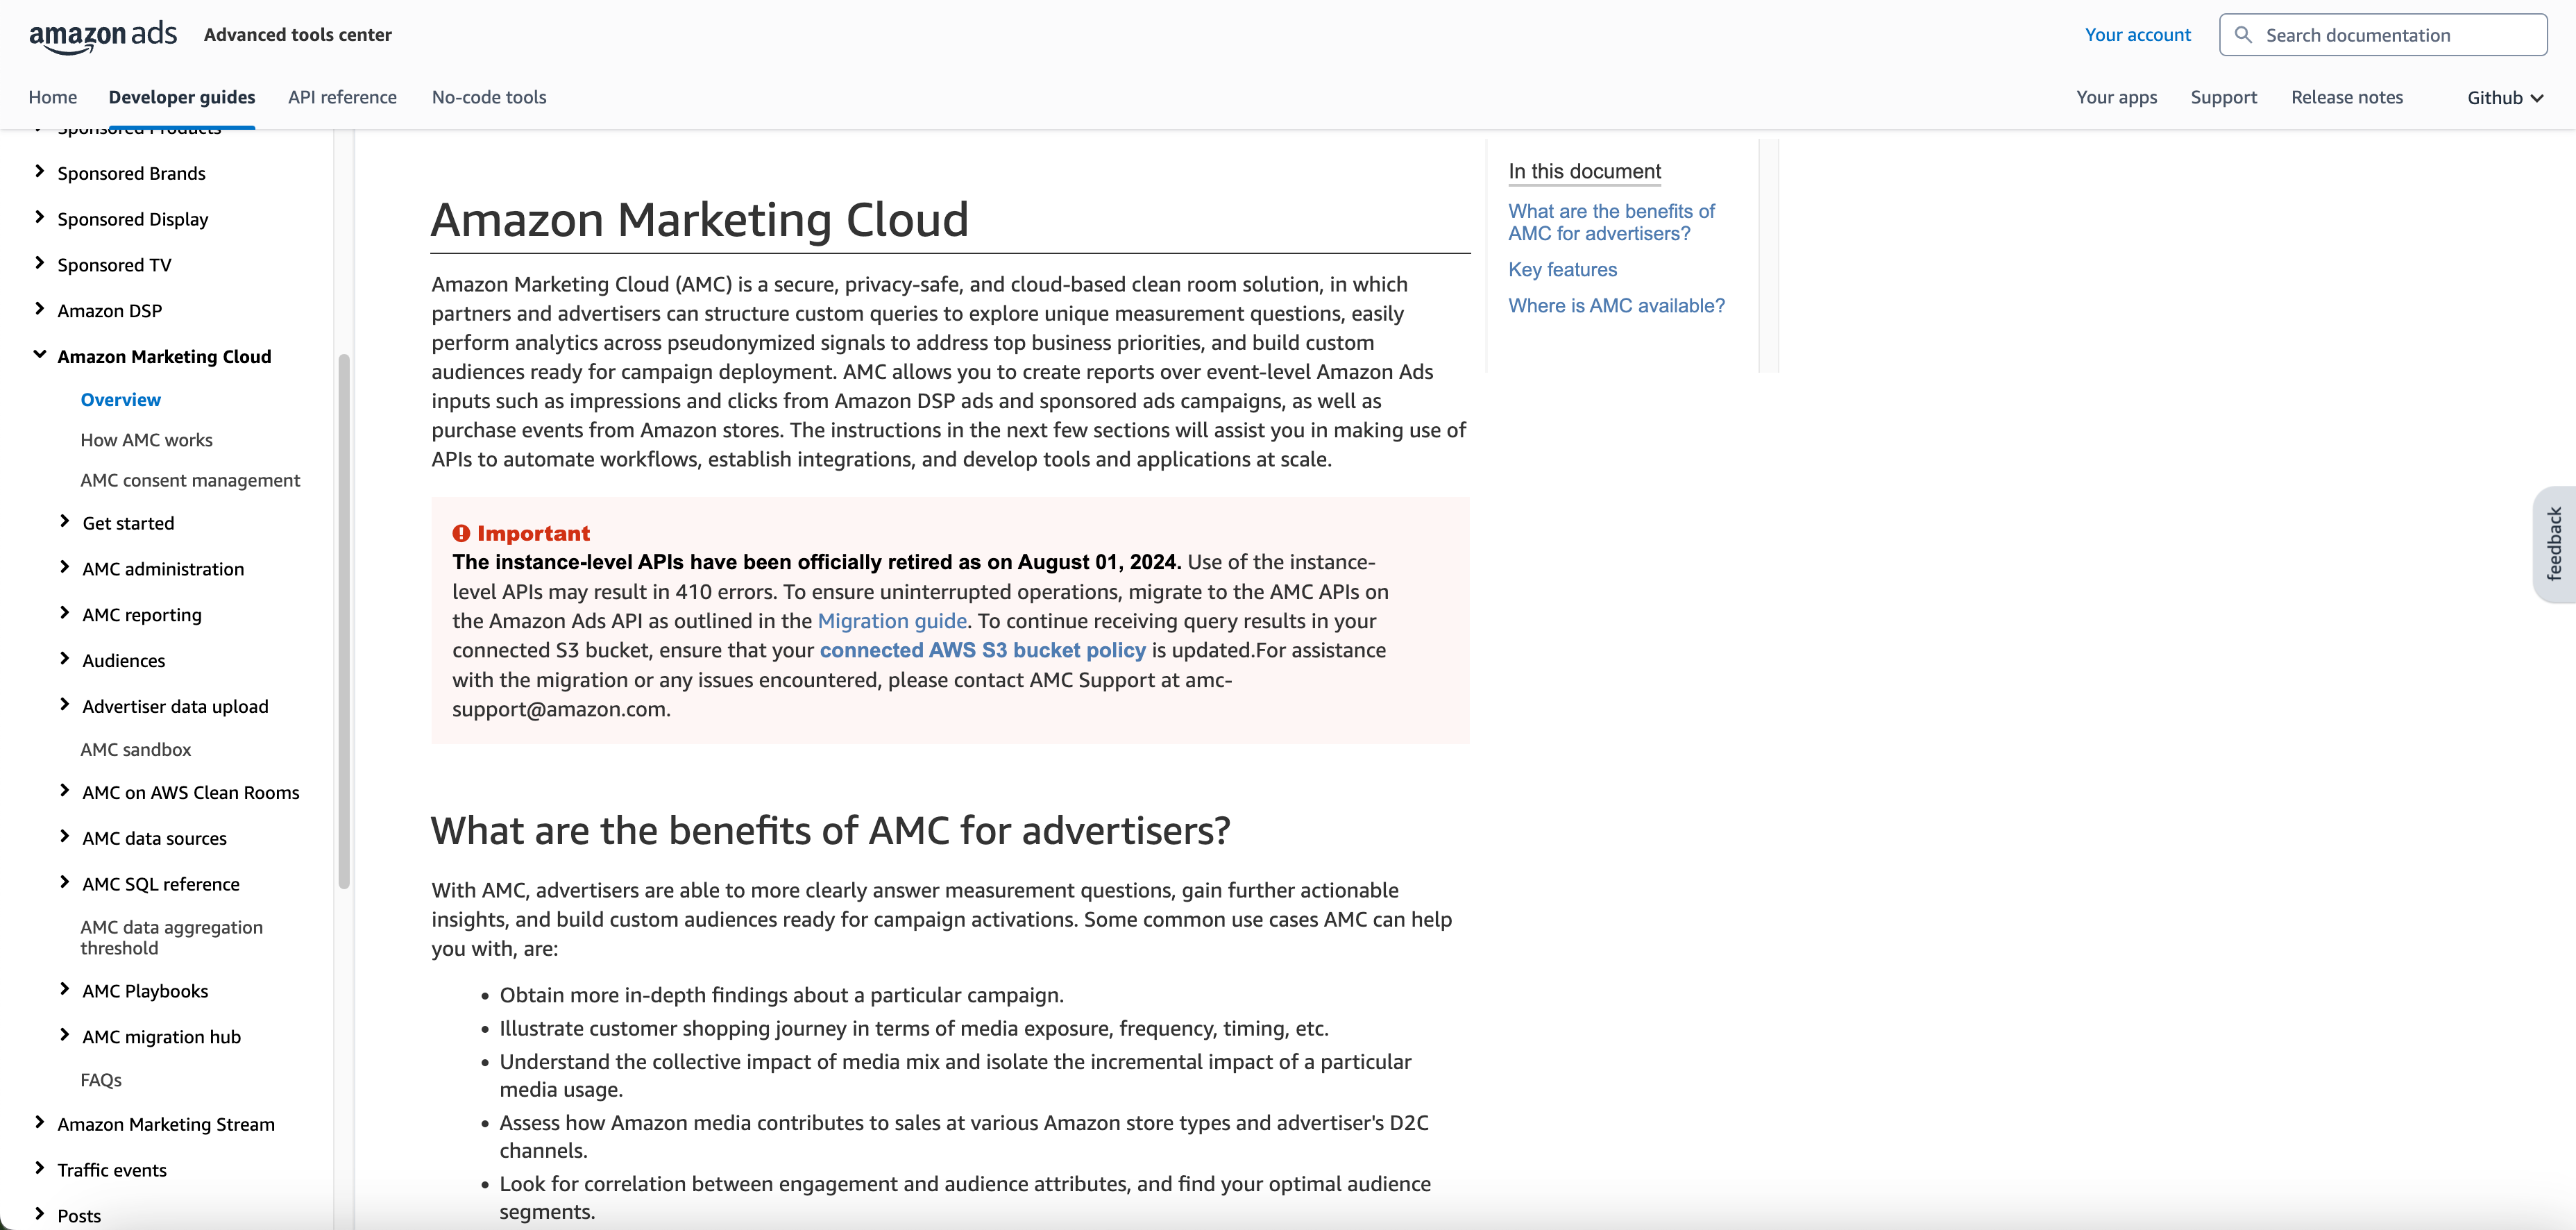Viewport: 2576px width, 1230px height.
Task: Expand the Sponsored Display section chevron
Action: pos(40,218)
